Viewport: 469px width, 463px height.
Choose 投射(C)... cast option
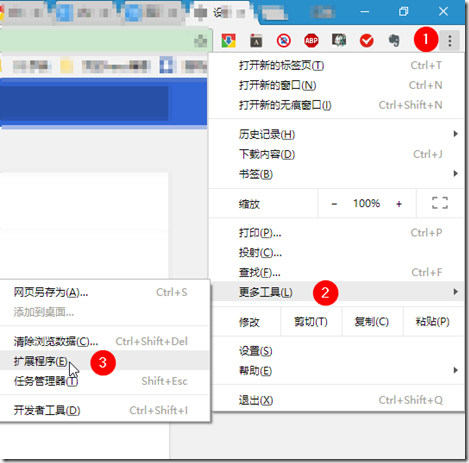tap(336, 253)
